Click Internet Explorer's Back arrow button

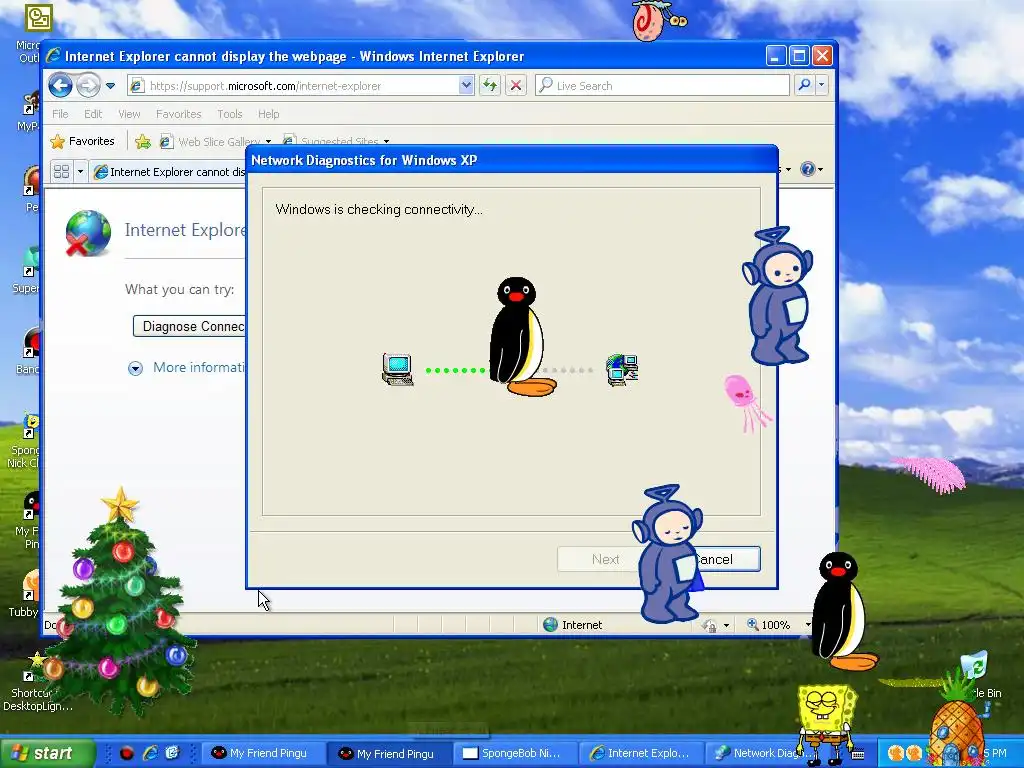(60, 86)
